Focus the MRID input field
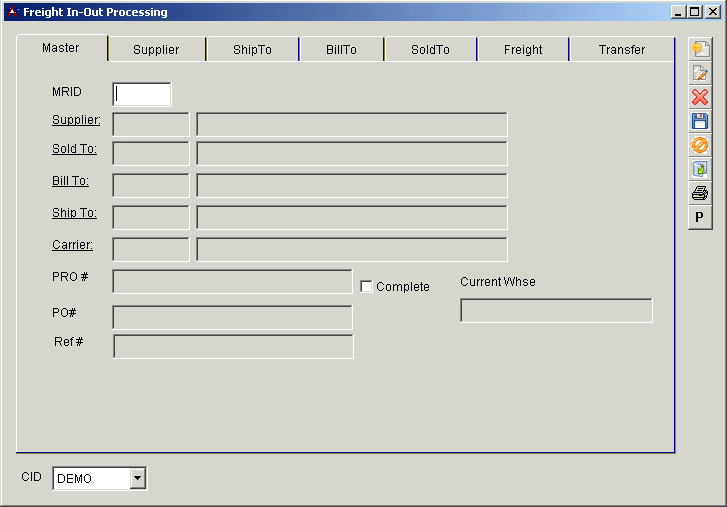The width and height of the screenshot is (727, 507). (142, 94)
